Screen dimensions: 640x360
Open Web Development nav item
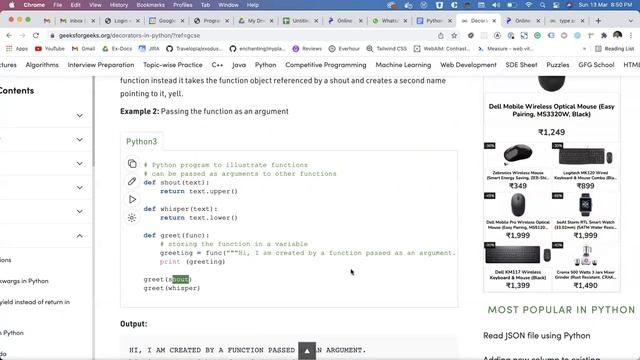[x=468, y=65]
